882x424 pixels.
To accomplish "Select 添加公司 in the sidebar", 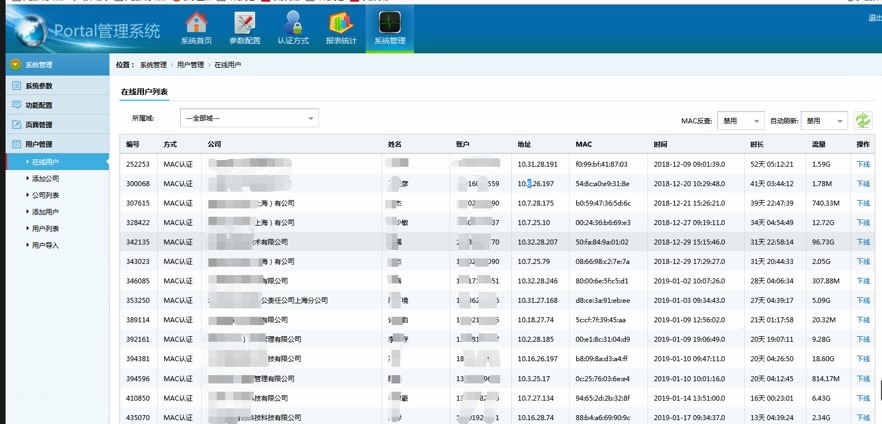I will click(x=45, y=179).
